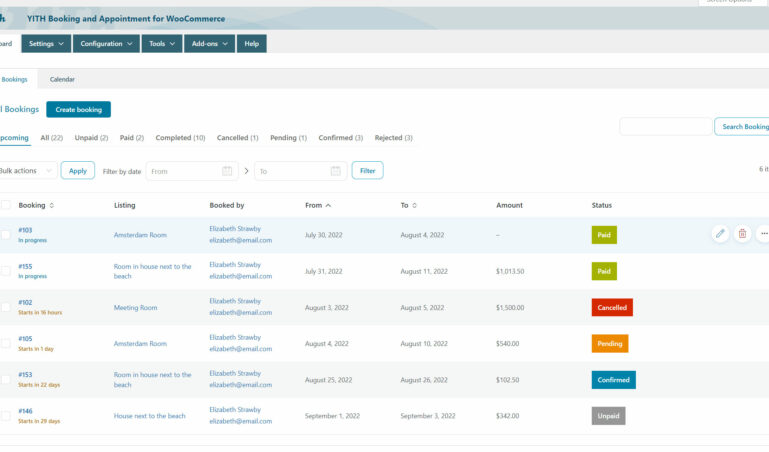769x452 pixels.
Task: Click the Status column header
Action: pyautogui.click(x=602, y=205)
